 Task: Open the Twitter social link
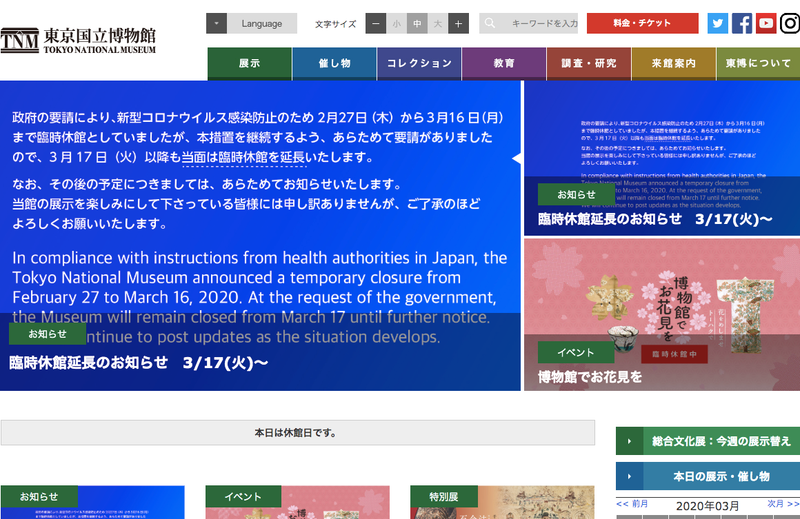tap(717, 23)
